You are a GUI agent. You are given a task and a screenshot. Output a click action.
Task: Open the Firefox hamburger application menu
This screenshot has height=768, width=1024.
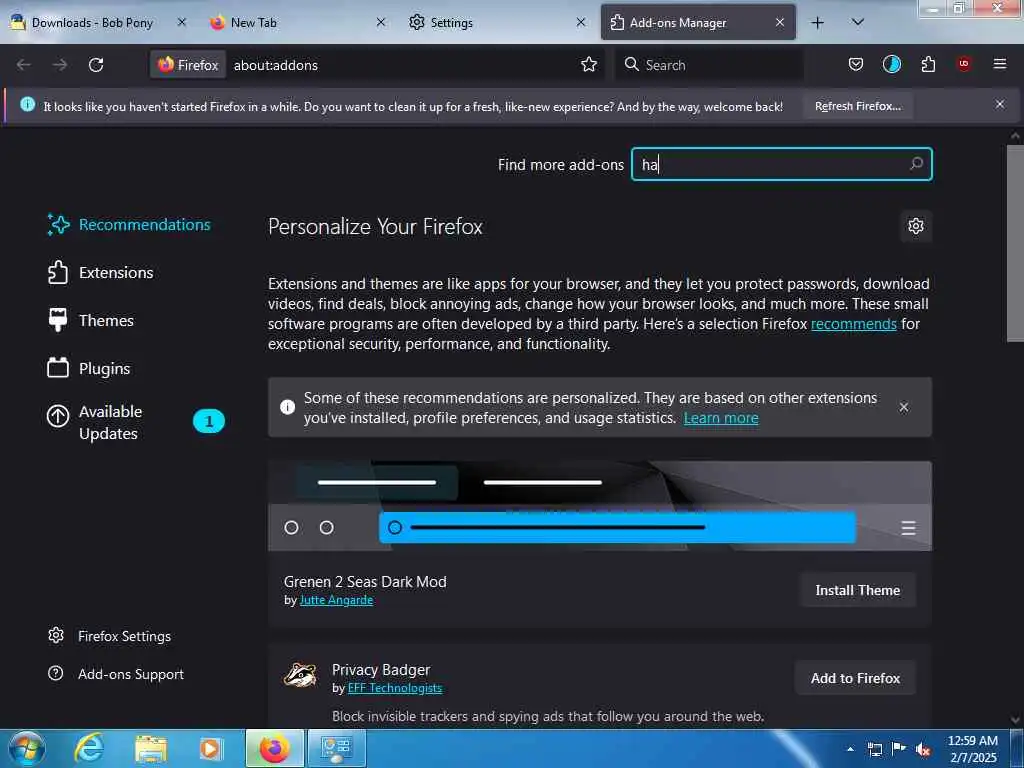[1000, 64]
